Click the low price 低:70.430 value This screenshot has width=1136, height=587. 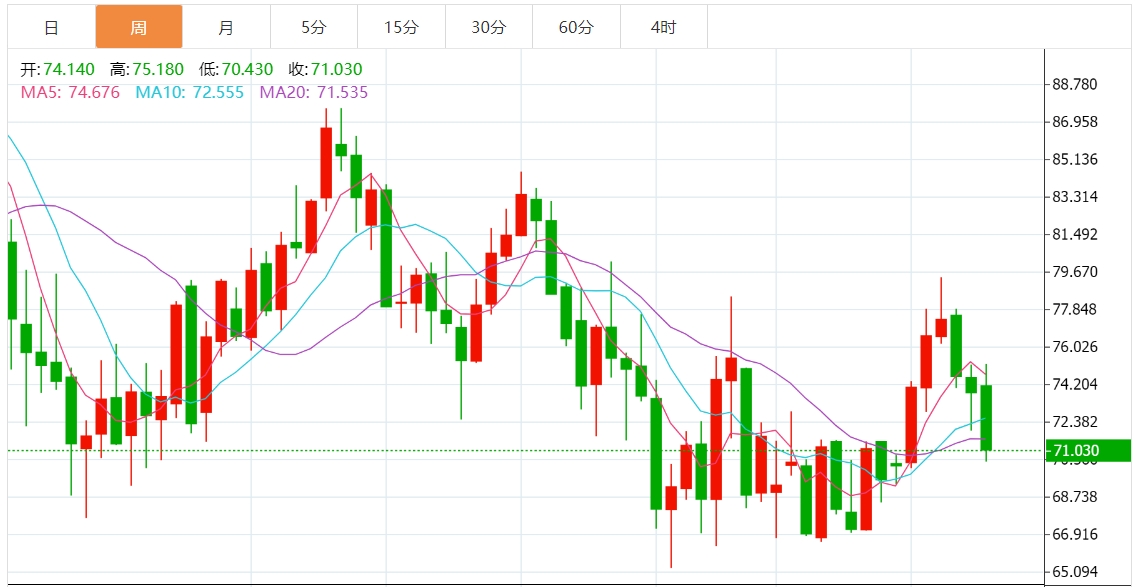tap(235, 70)
